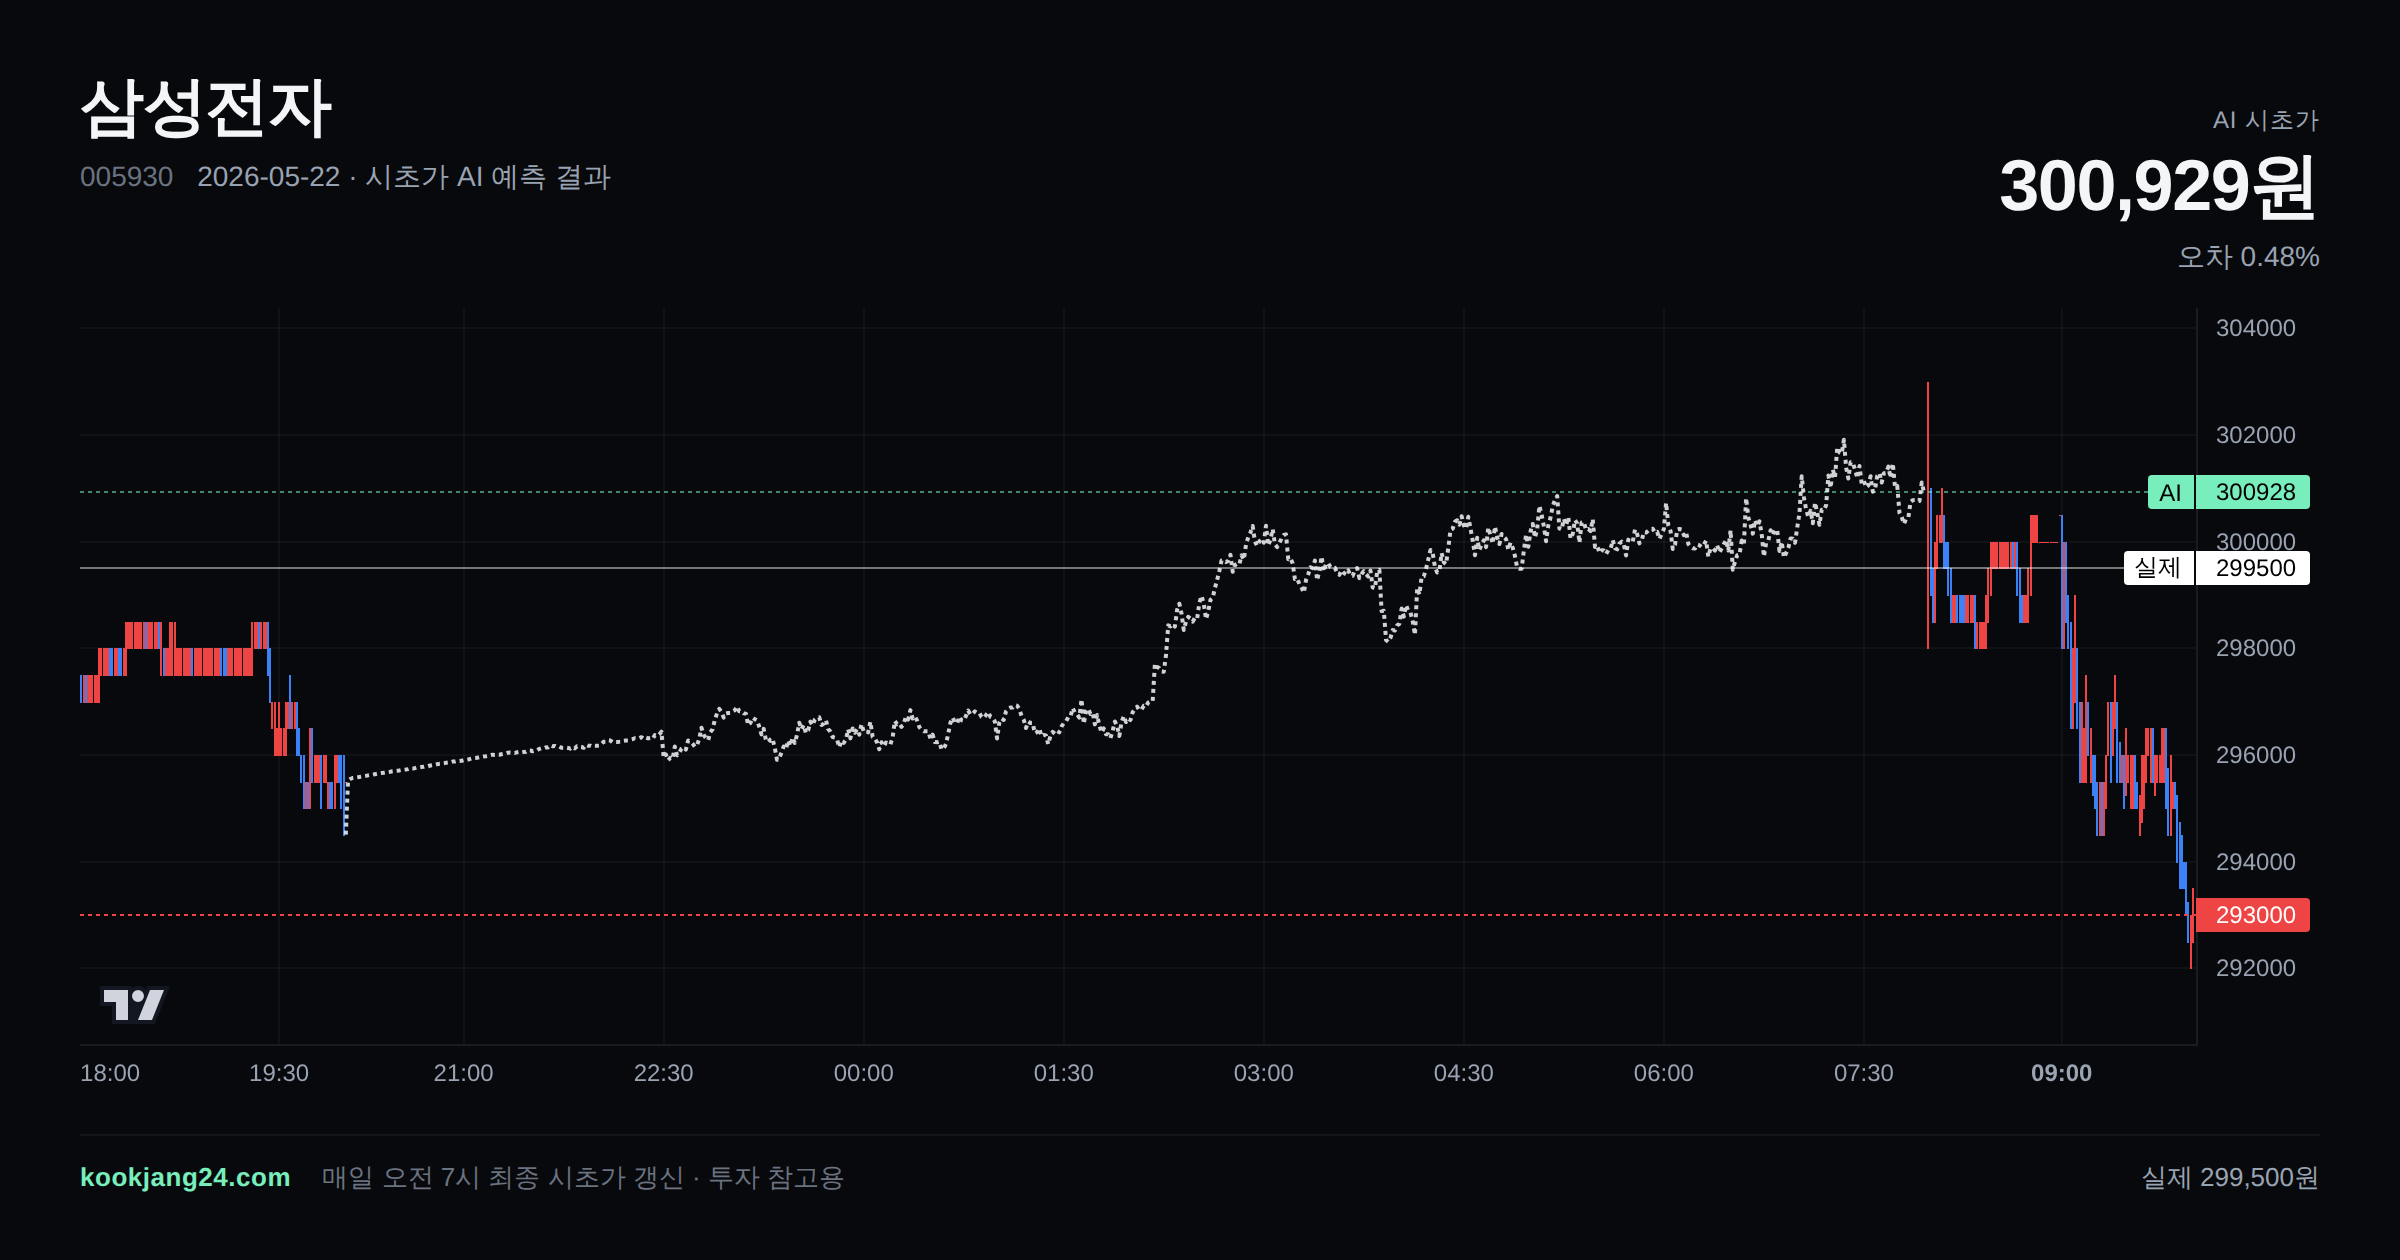Viewport: 2400px width, 1260px height.
Task: Click the 21:00 time axis label
Action: pos(463,1073)
